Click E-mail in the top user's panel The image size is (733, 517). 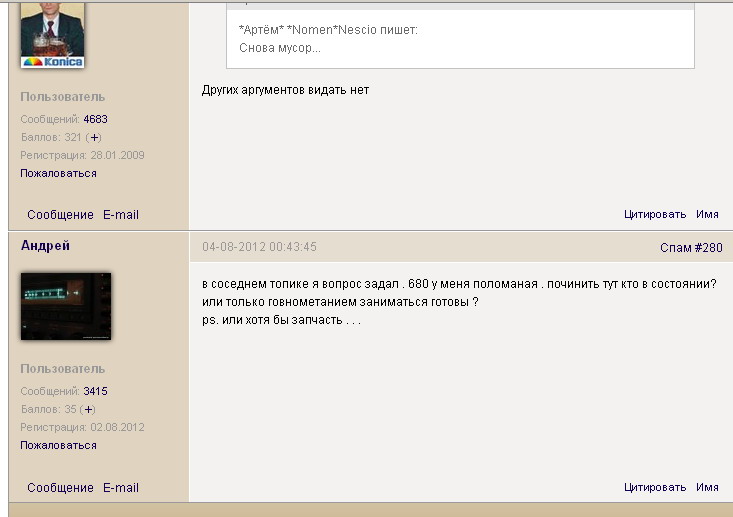(x=121, y=215)
